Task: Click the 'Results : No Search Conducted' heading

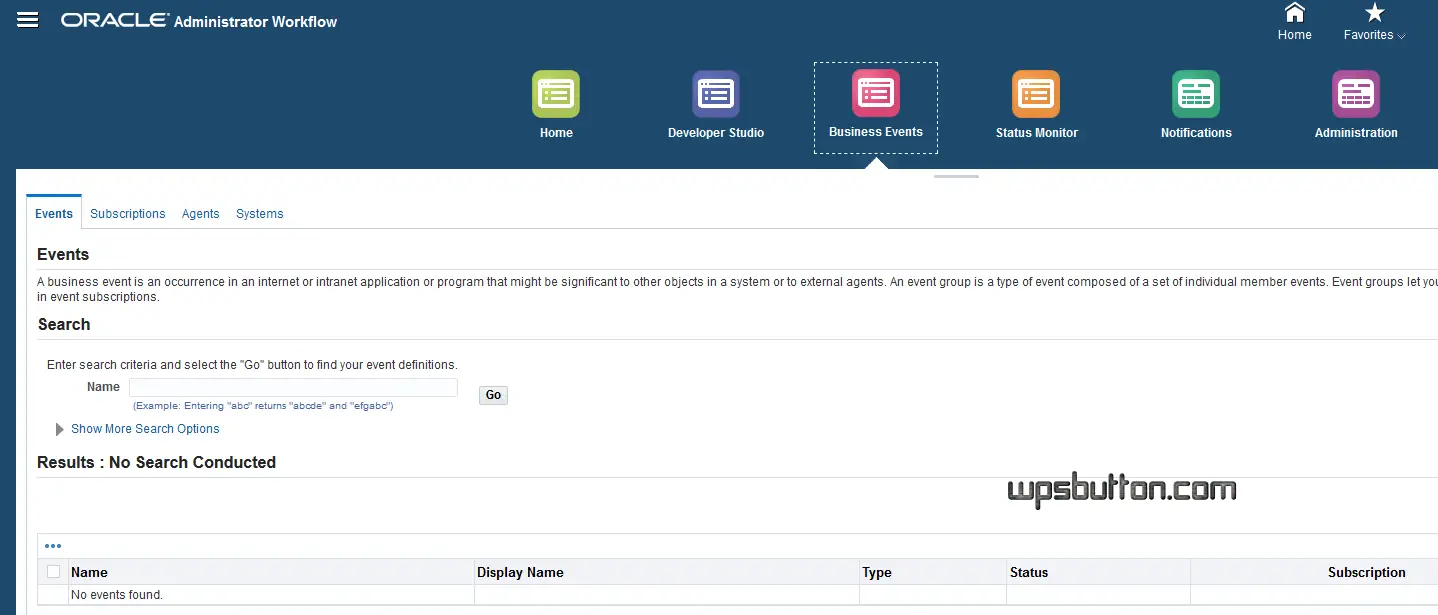Action: 156,462
